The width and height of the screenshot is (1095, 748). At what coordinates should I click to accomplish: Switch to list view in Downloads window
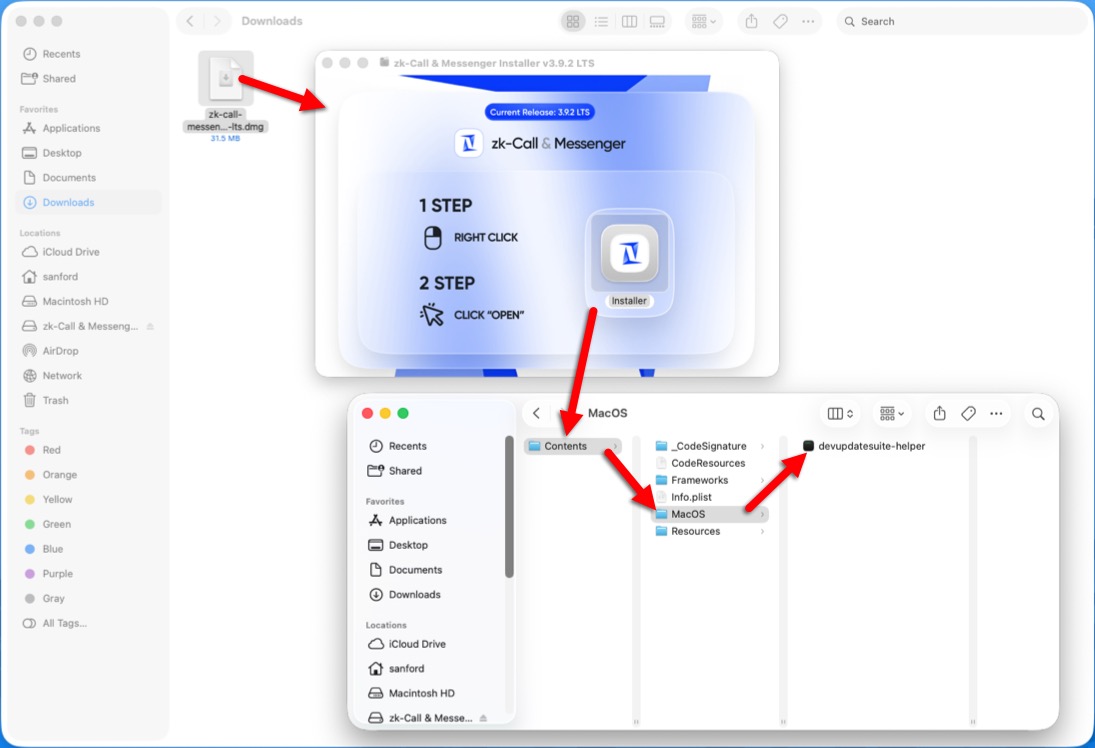click(x=601, y=21)
